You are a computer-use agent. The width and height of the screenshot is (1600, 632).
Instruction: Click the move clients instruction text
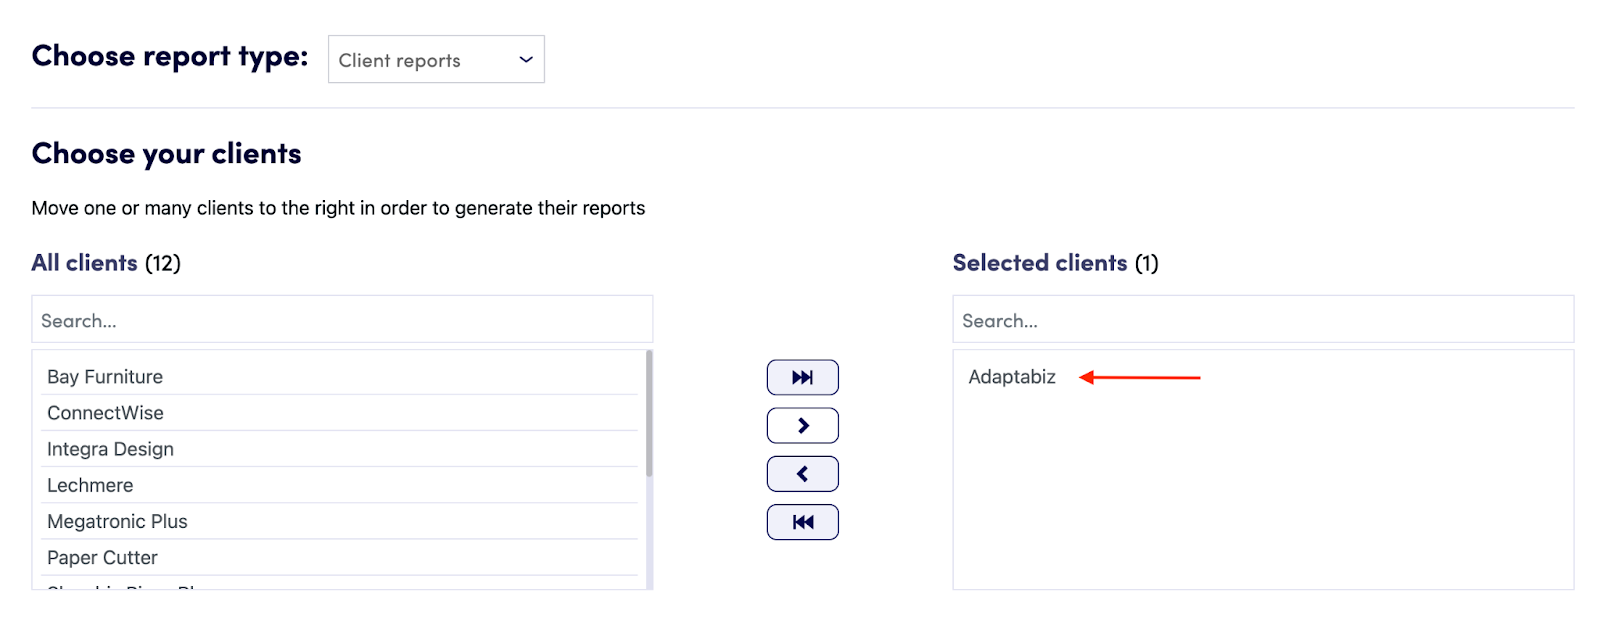click(338, 208)
